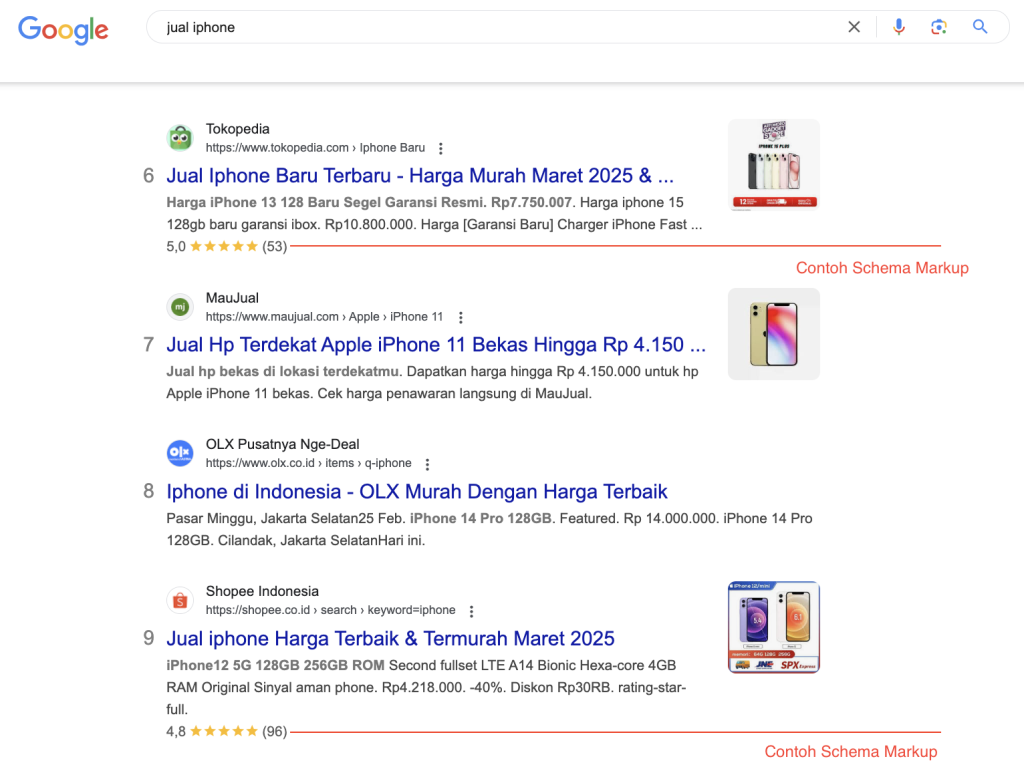Open more options for the Tokopedia result
Viewport: 1024px width, 775px height.
(x=441, y=149)
